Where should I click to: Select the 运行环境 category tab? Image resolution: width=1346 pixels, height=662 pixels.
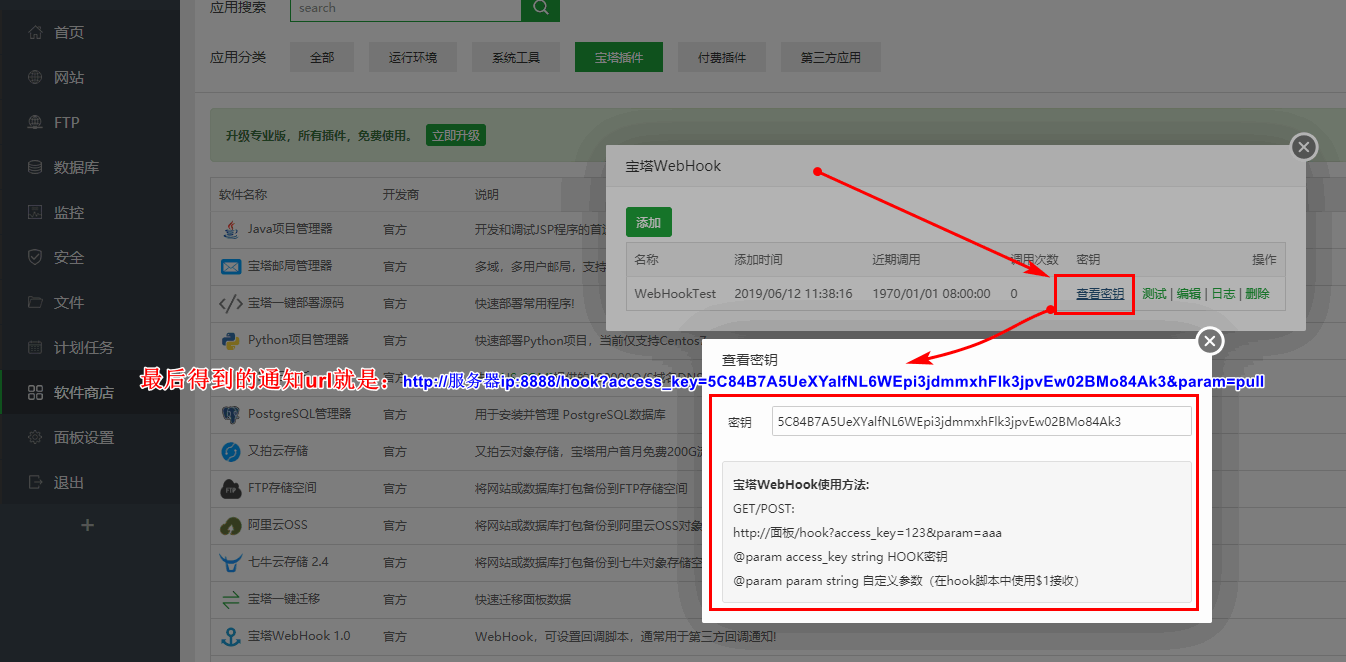[413, 58]
